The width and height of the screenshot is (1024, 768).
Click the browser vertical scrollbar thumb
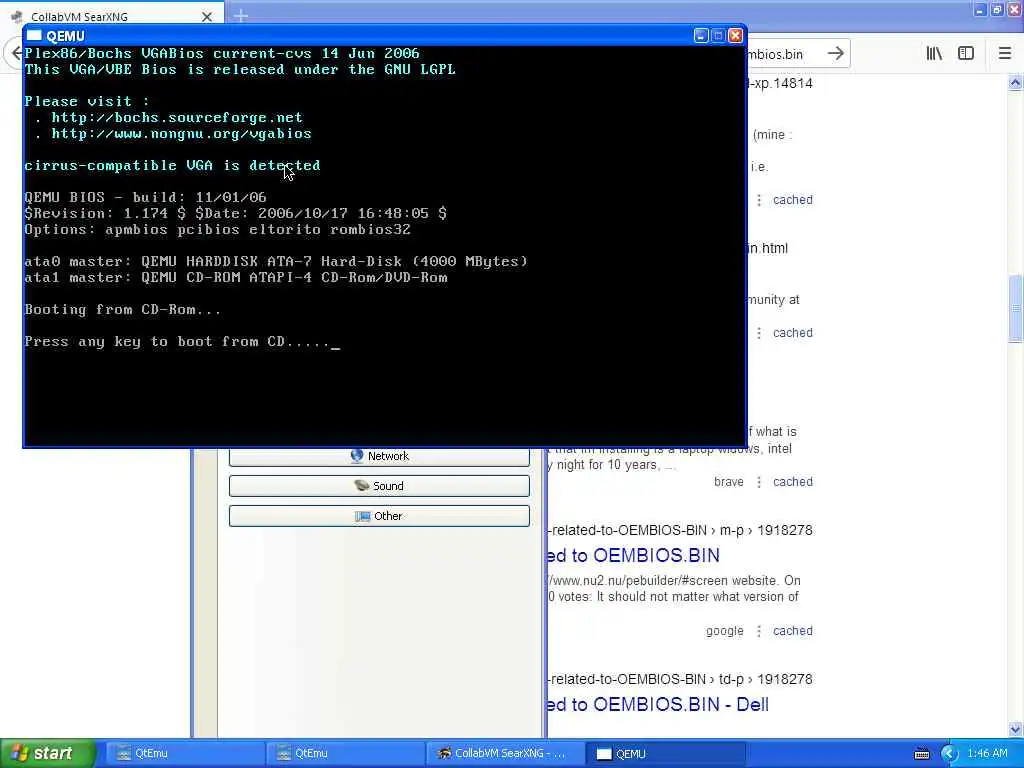1016,309
